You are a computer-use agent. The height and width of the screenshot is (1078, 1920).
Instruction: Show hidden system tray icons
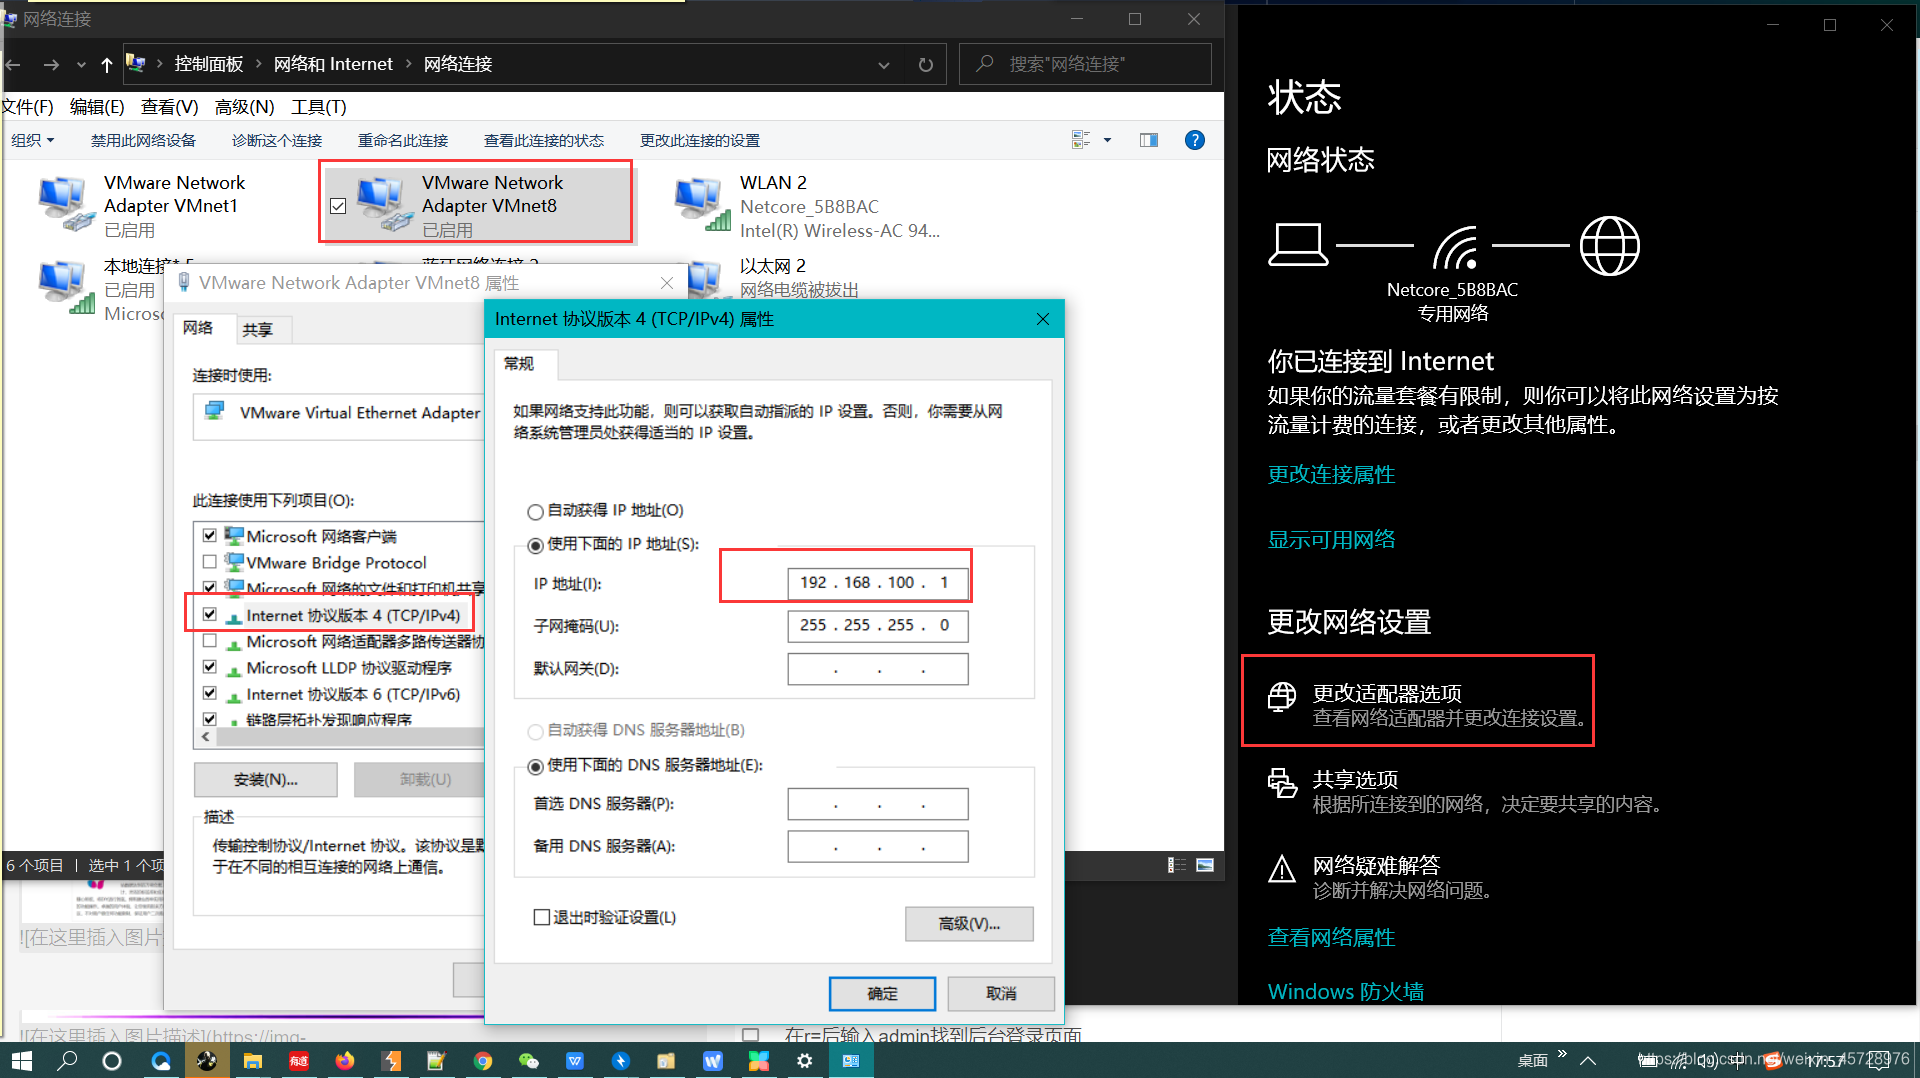(1587, 1061)
